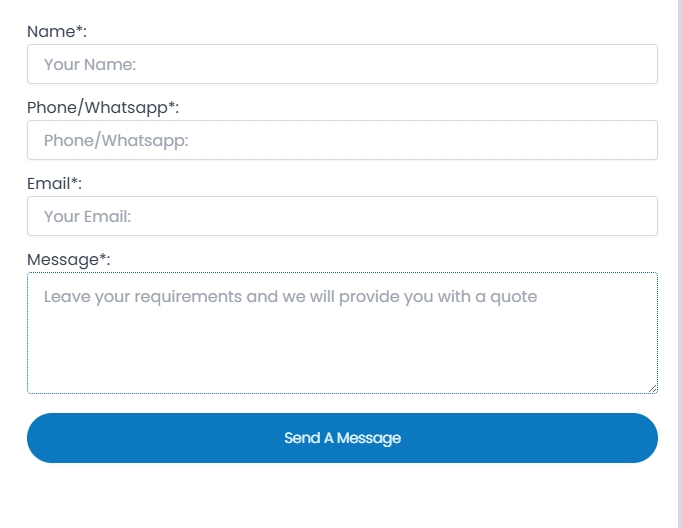Click the vertical scrollbar at right edge
This screenshot has height=528, width=681.
click(679, 264)
